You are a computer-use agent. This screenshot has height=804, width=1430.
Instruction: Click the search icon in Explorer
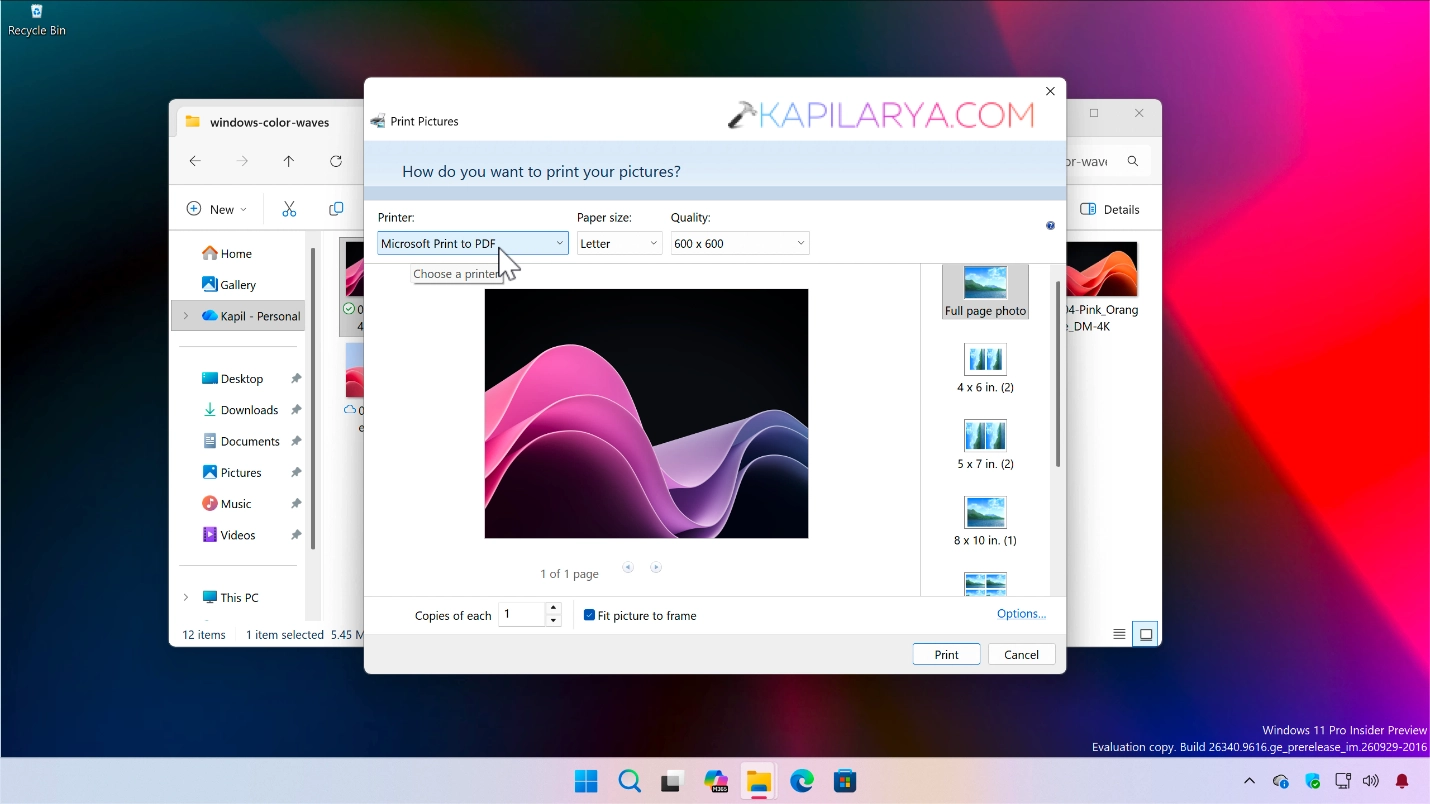(x=1133, y=161)
